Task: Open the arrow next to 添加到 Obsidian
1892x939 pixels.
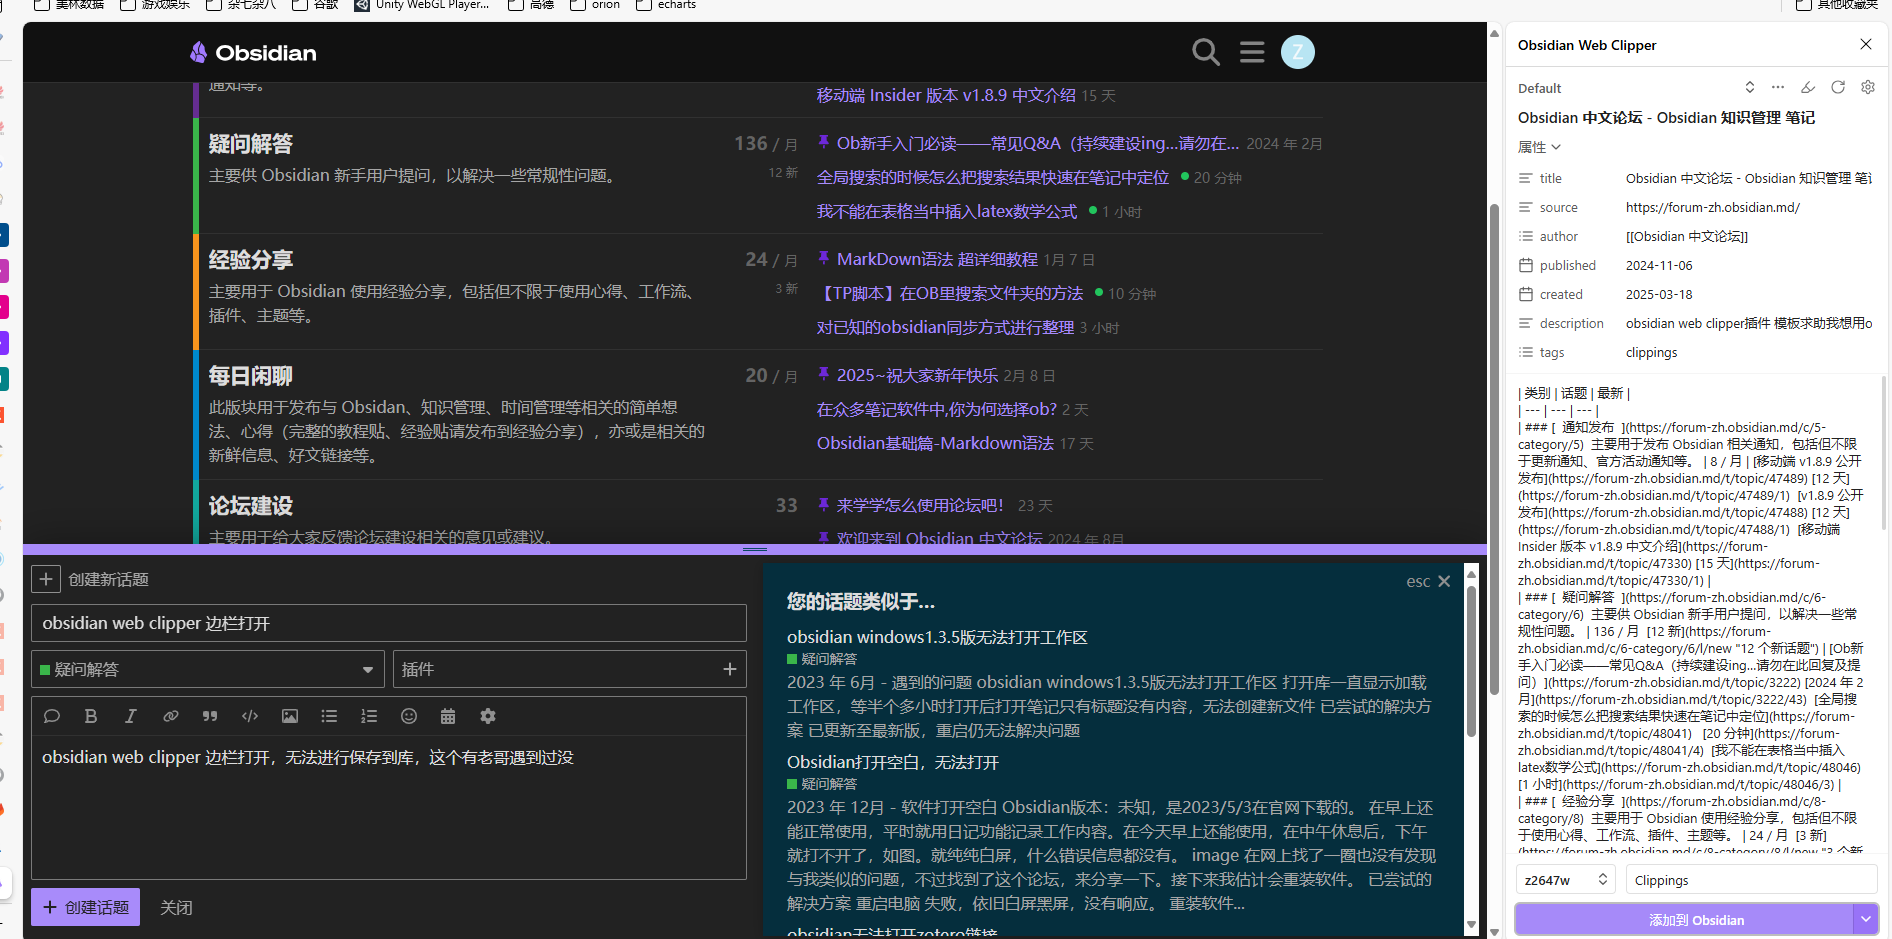Action: 1865,919
